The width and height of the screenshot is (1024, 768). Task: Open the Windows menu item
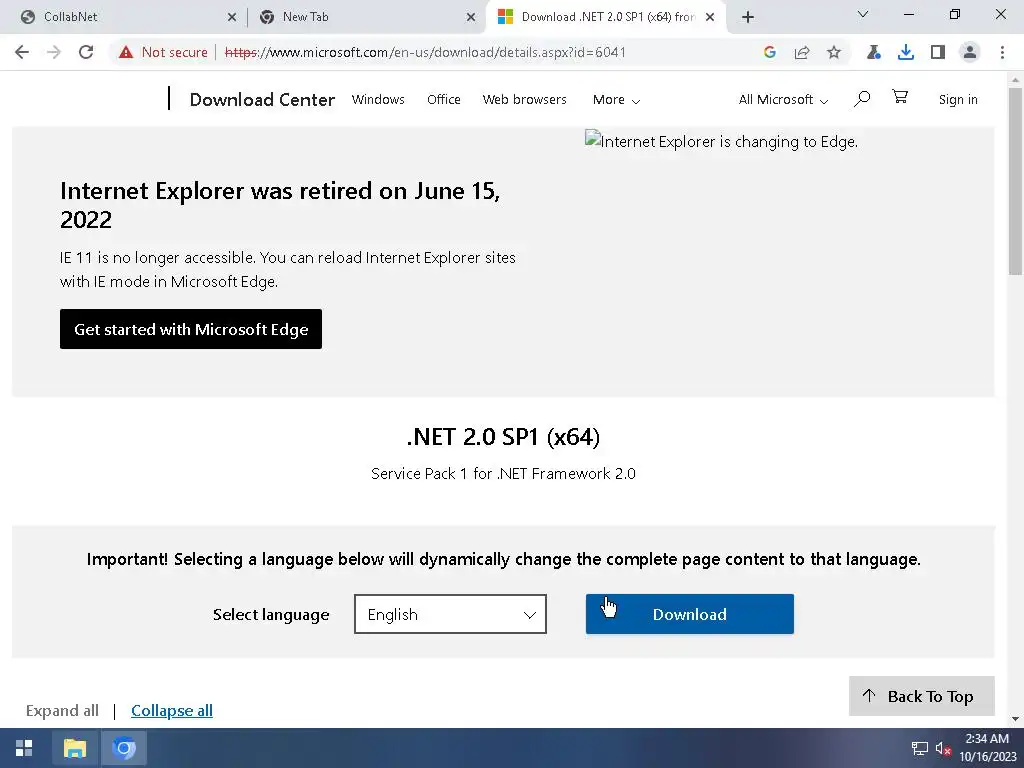378,100
